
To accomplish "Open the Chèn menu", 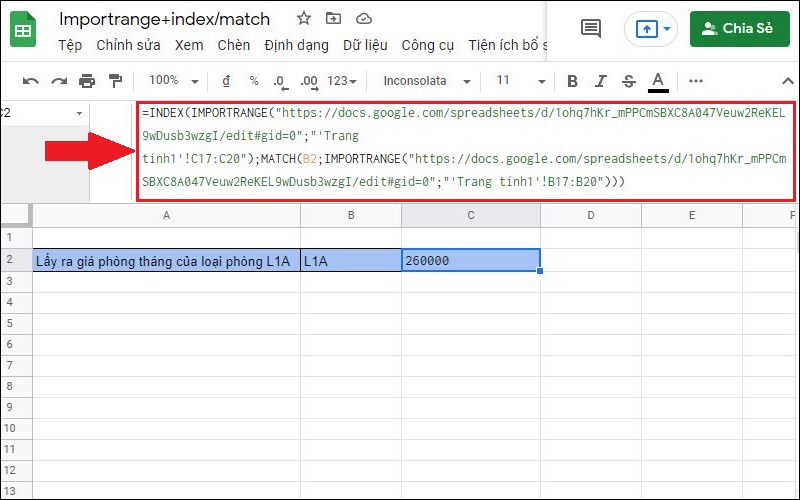I will click(234, 45).
